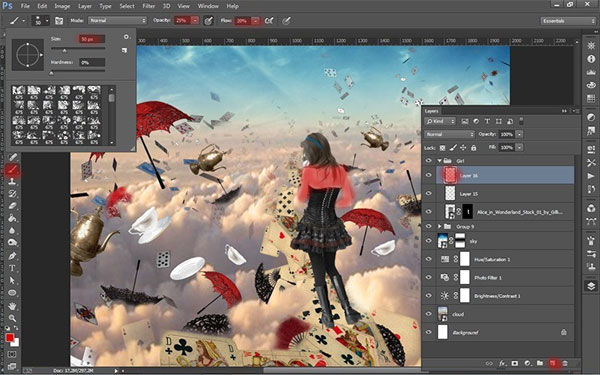The width and height of the screenshot is (600, 375).
Task: Expand the Group 9 layer group
Action: click(x=439, y=227)
